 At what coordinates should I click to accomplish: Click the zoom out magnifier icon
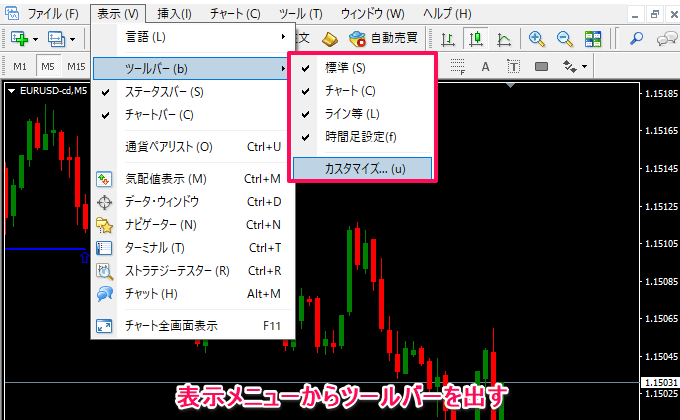[565, 39]
